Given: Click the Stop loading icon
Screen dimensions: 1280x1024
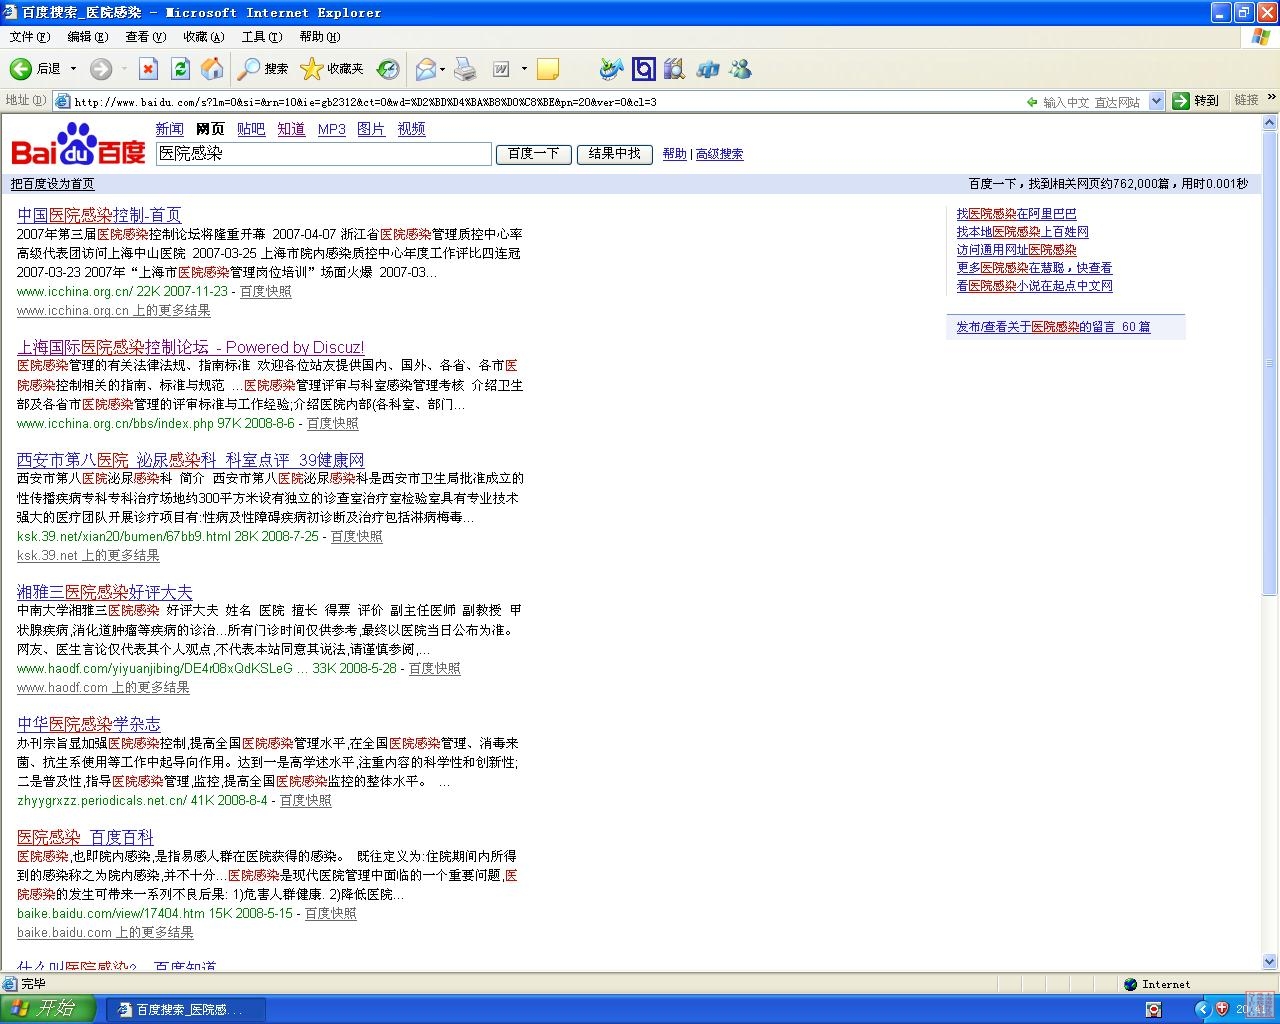Looking at the screenshot, I should coord(148,69).
